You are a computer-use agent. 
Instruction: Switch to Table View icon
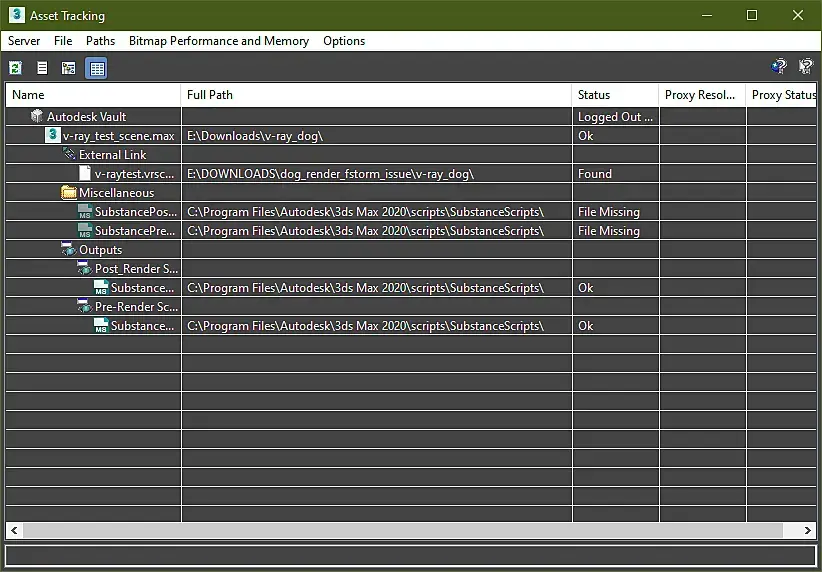(x=96, y=68)
